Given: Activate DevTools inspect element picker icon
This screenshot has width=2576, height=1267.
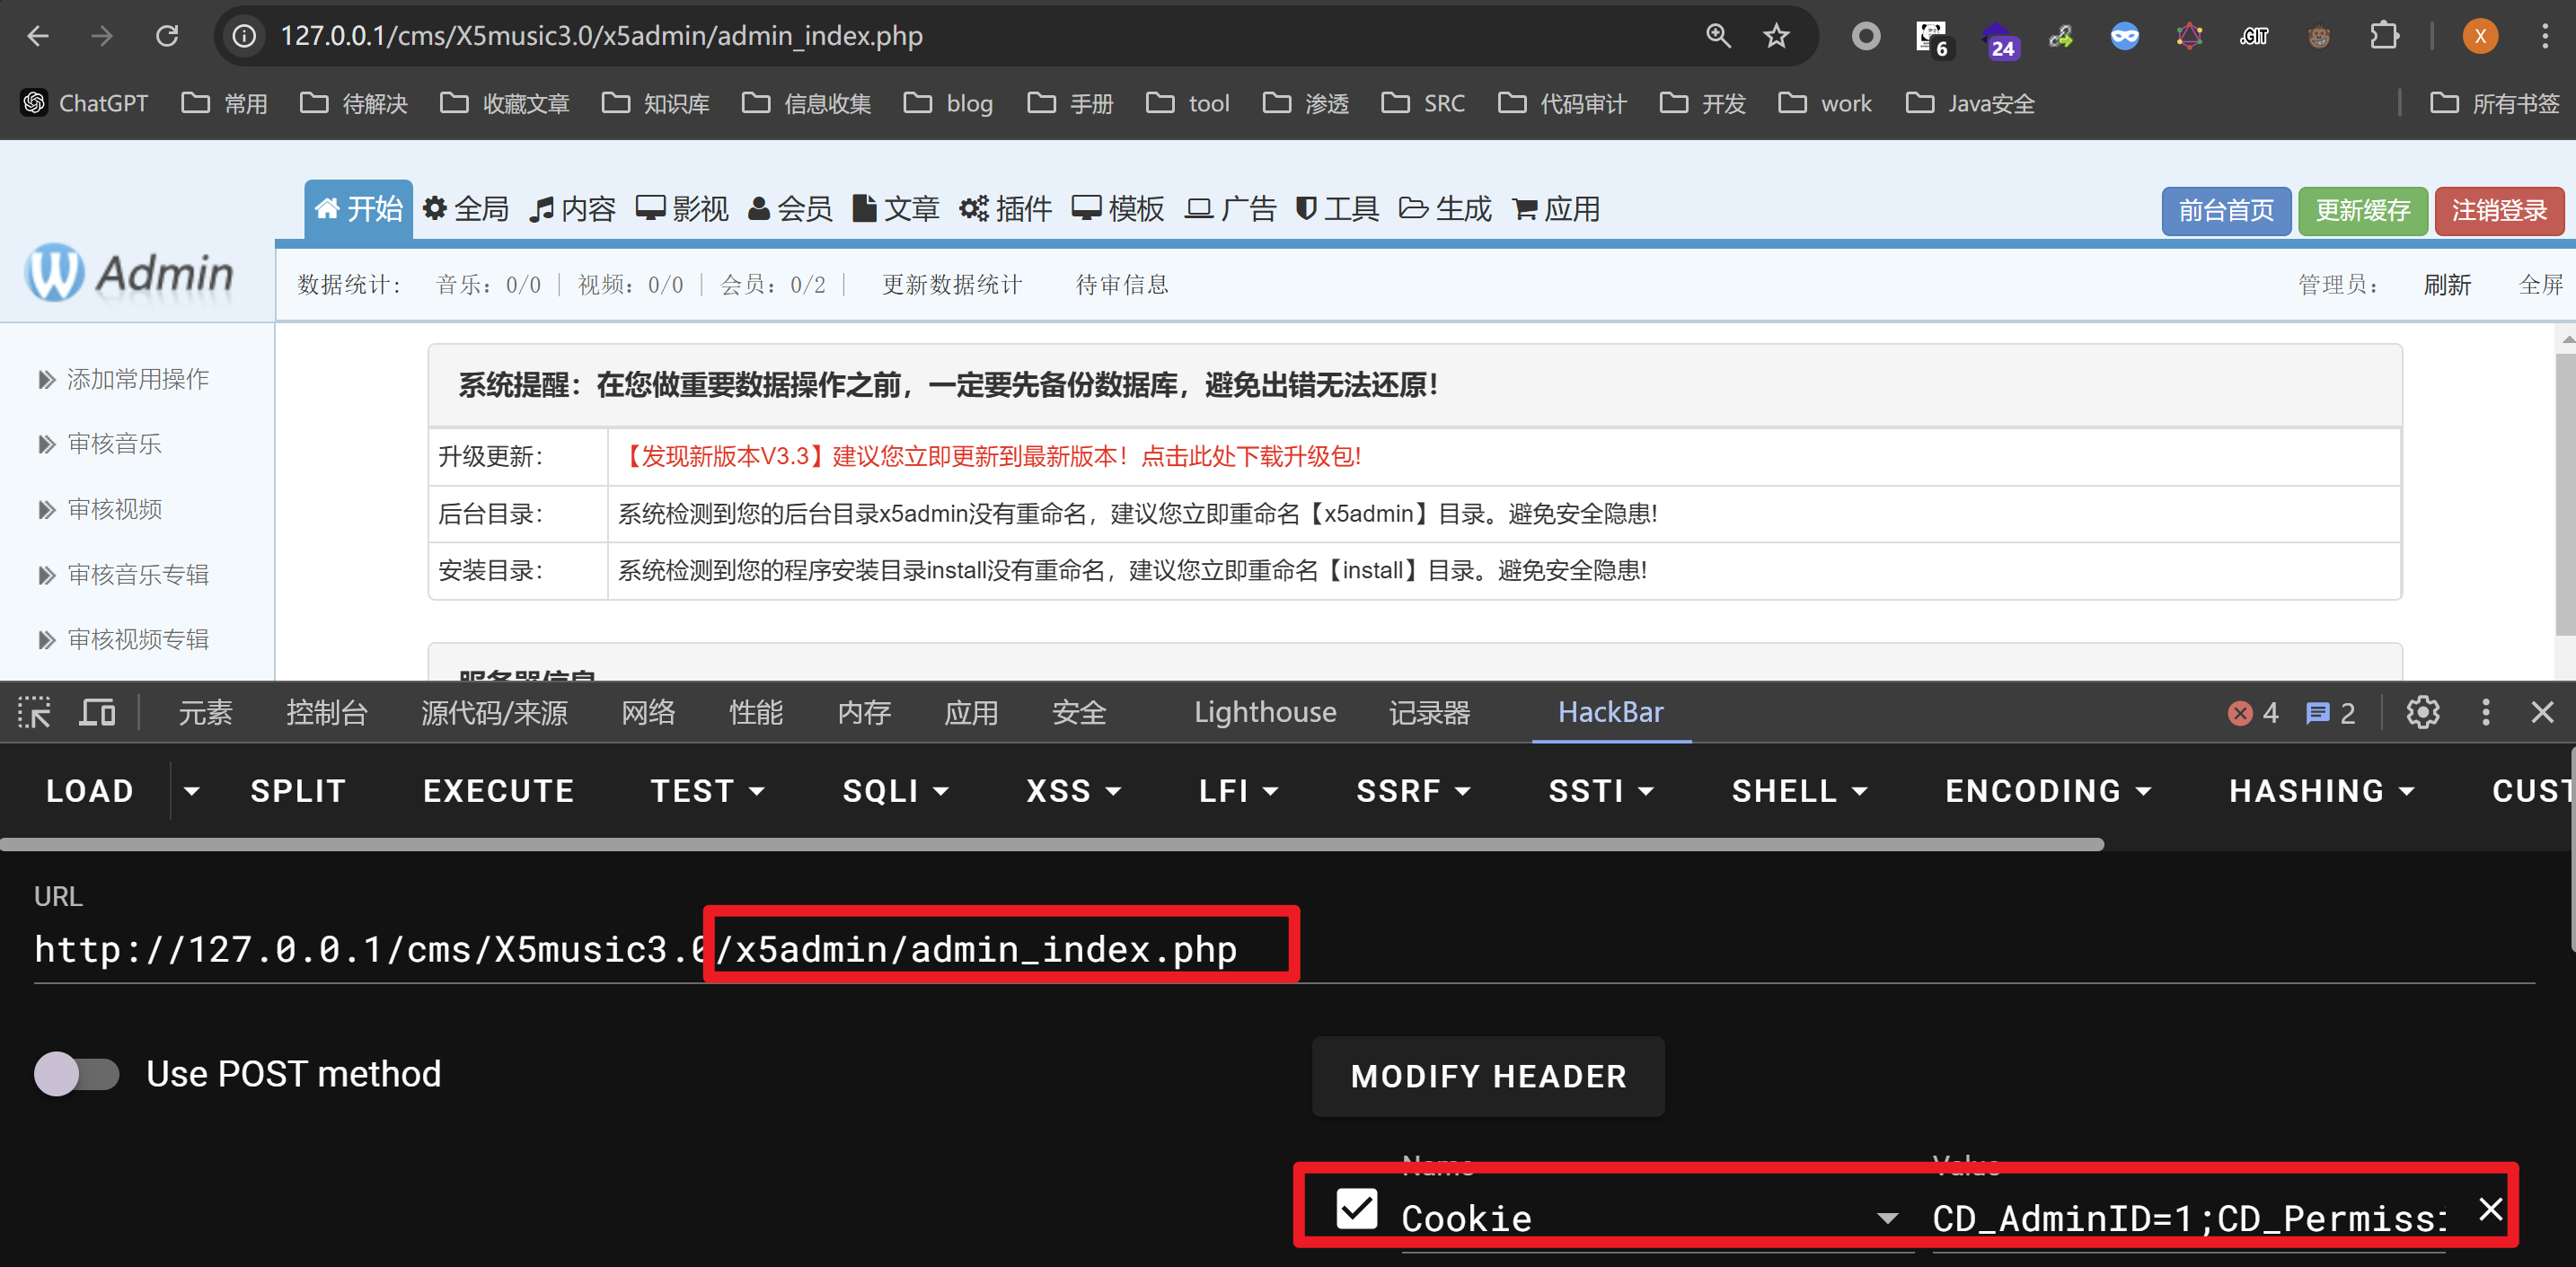Looking at the screenshot, I should (34, 712).
